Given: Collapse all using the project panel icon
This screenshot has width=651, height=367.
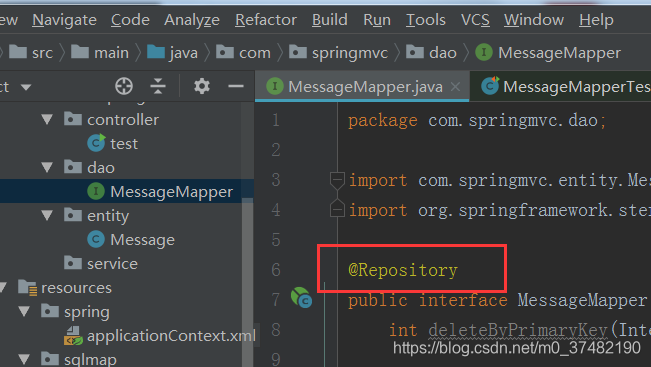Looking at the screenshot, I should pyautogui.click(x=158, y=86).
